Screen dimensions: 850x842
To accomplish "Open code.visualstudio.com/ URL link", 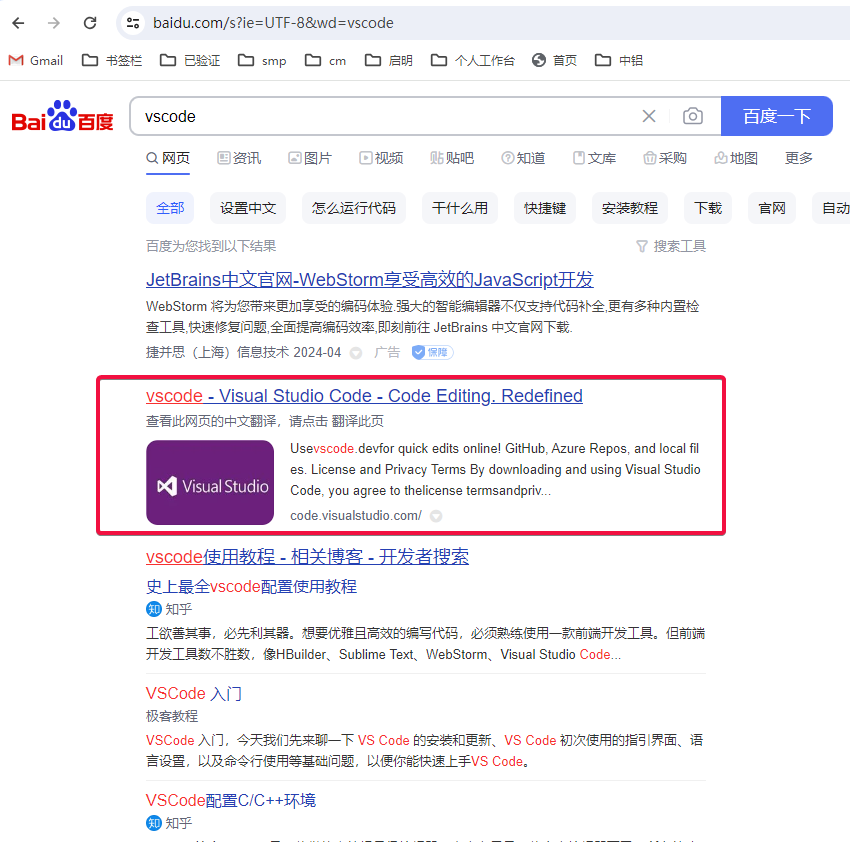I will pyautogui.click(x=356, y=516).
